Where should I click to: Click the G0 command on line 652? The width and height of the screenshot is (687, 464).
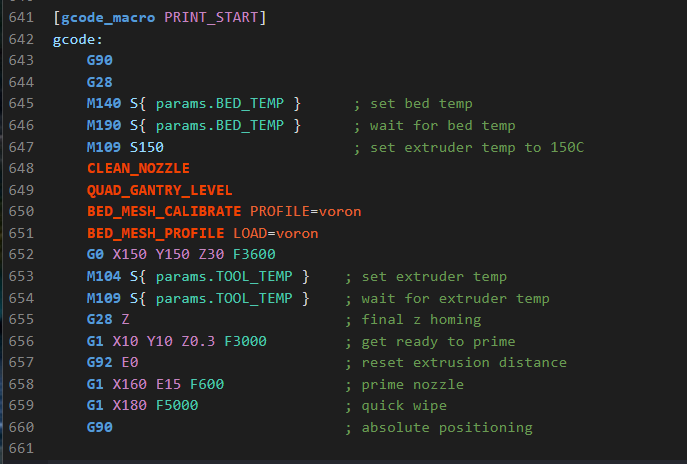pyautogui.click(x=95, y=255)
